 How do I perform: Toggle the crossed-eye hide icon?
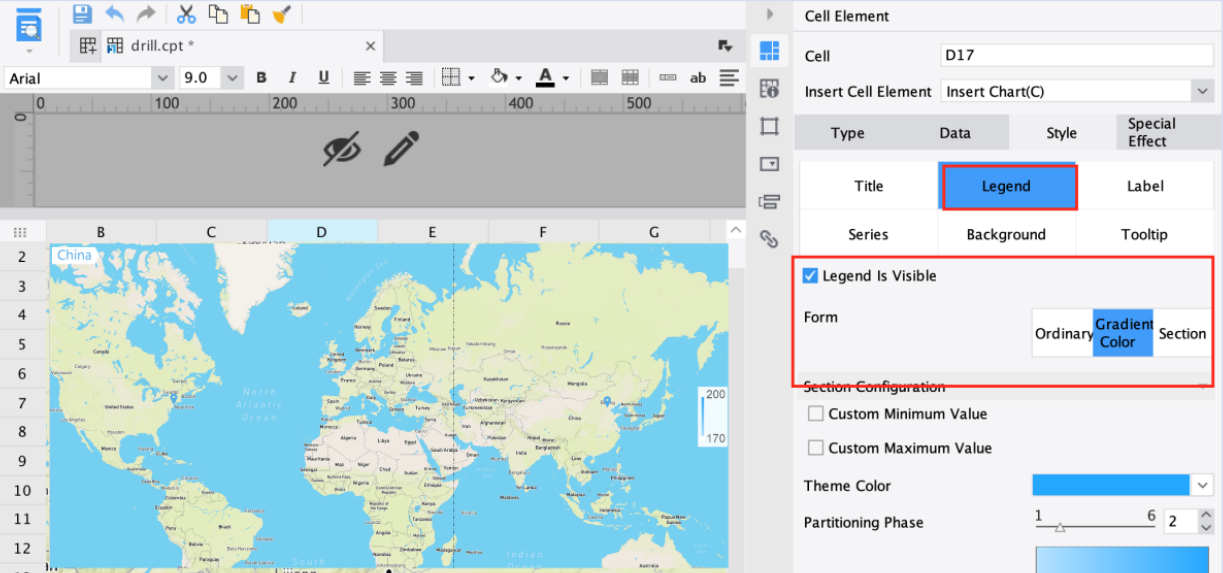(x=342, y=149)
